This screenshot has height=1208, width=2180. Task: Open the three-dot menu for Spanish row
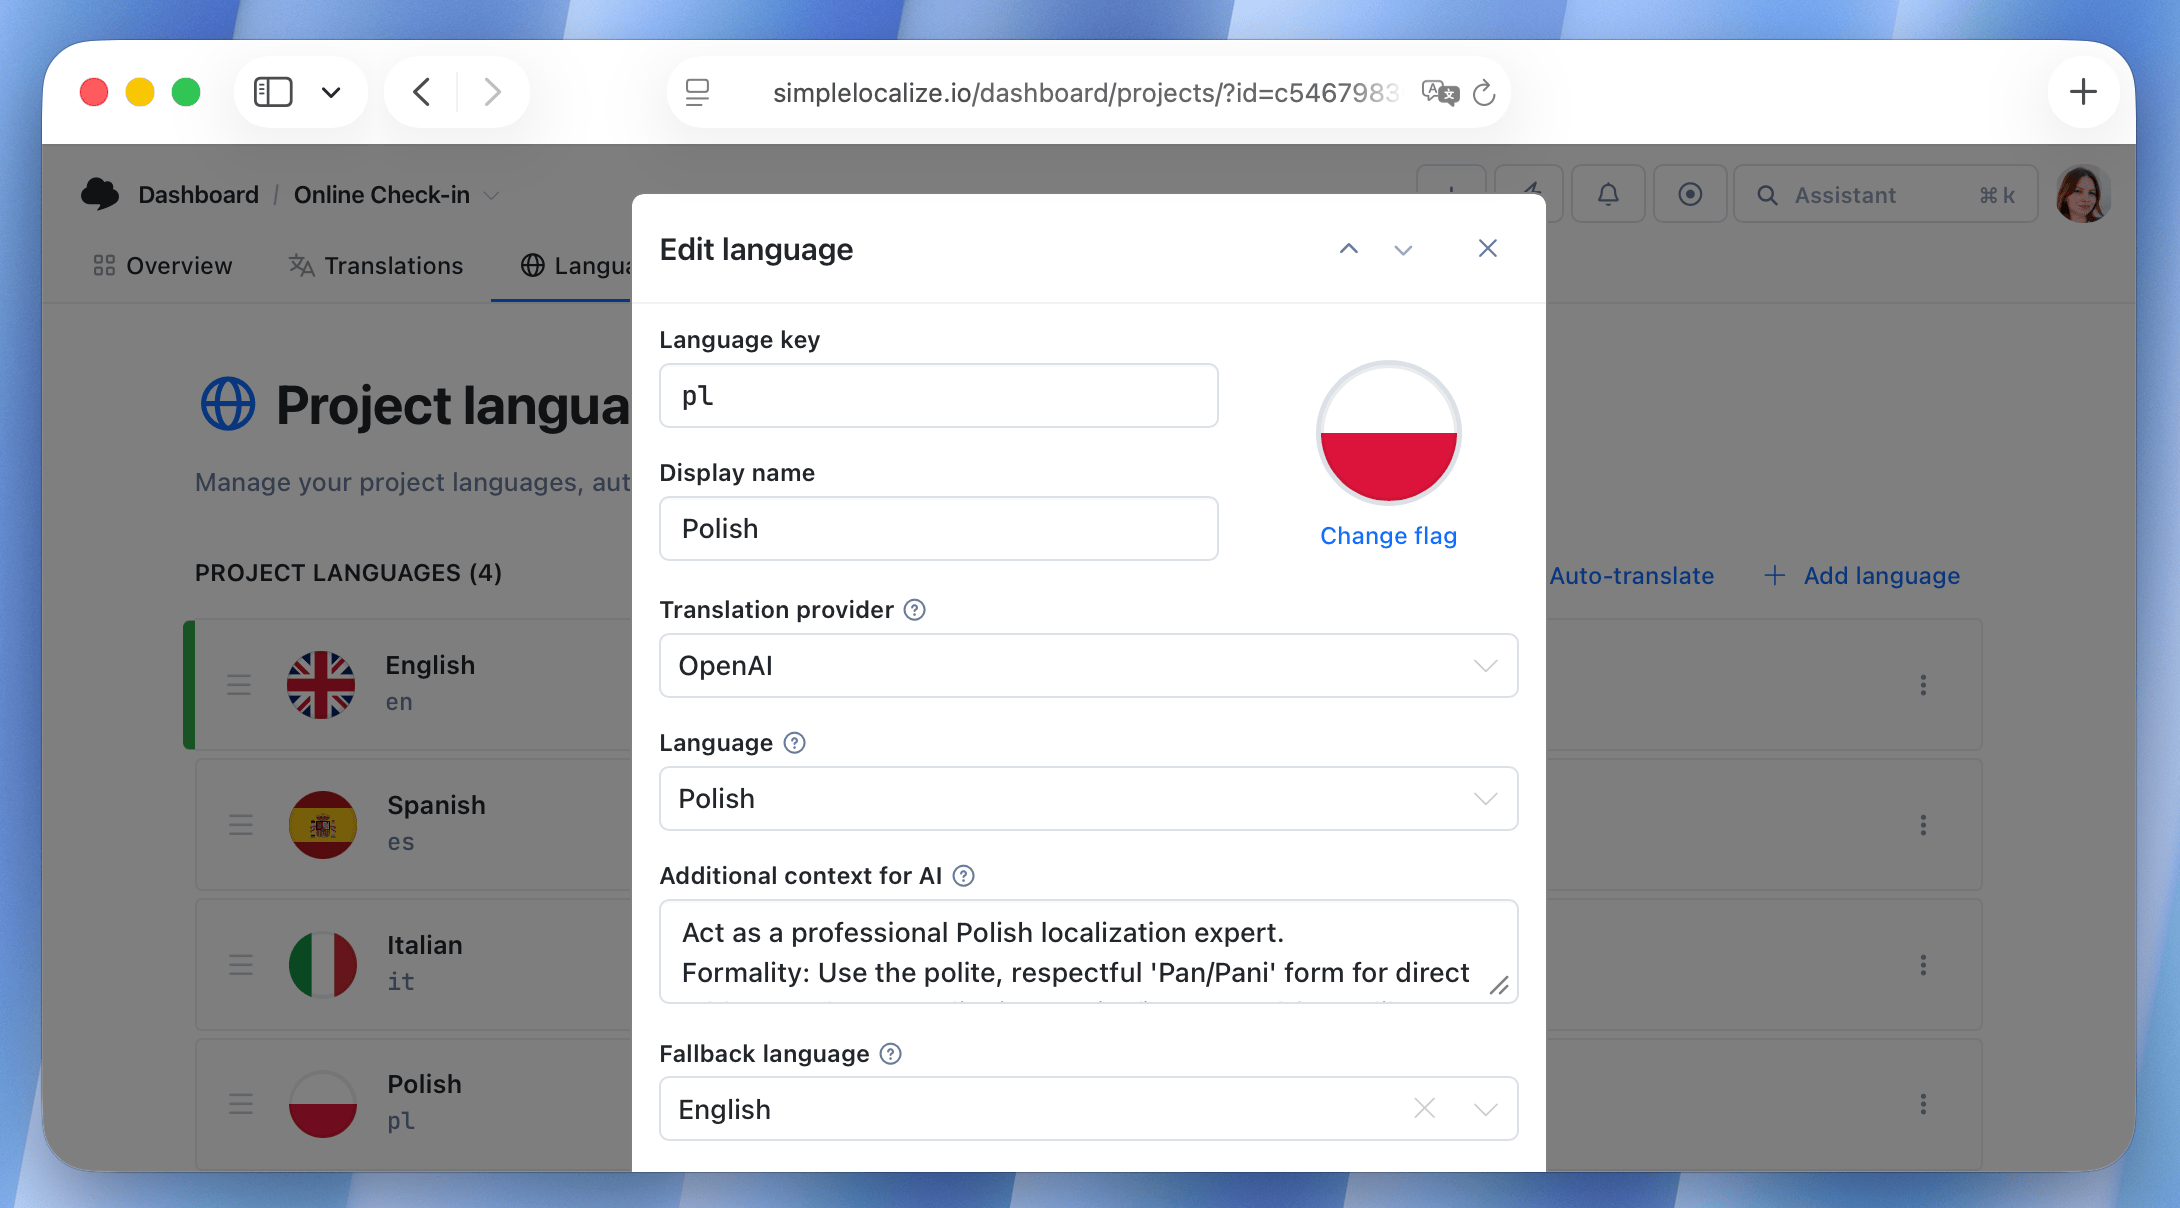click(1923, 825)
